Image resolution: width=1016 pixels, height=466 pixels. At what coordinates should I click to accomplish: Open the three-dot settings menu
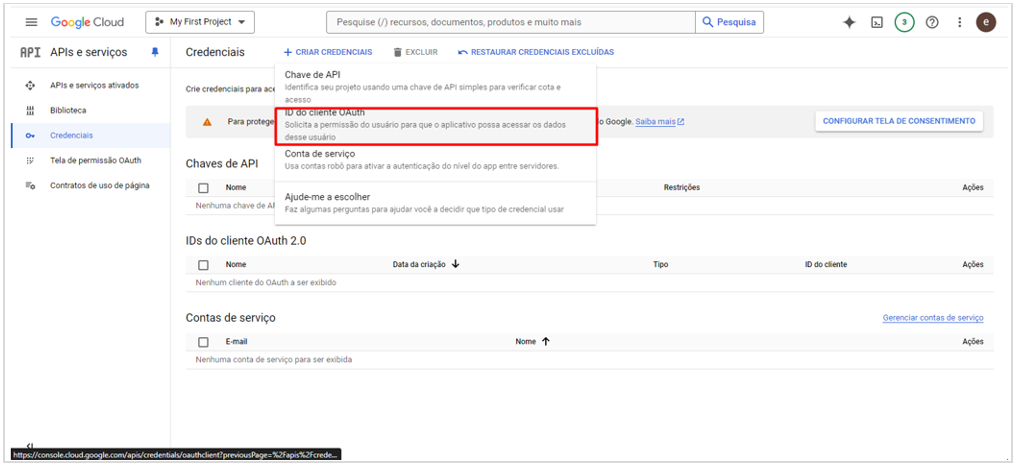pos(960,22)
